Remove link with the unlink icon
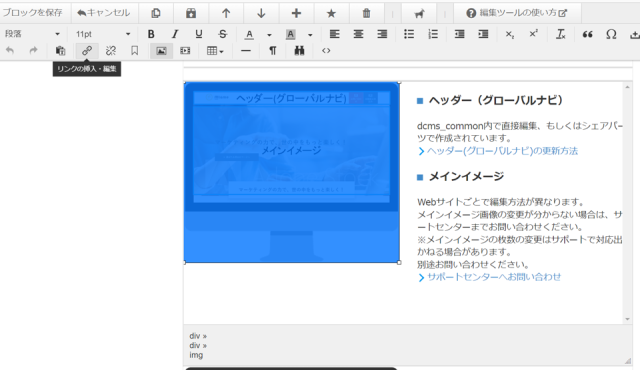 [x=111, y=51]
